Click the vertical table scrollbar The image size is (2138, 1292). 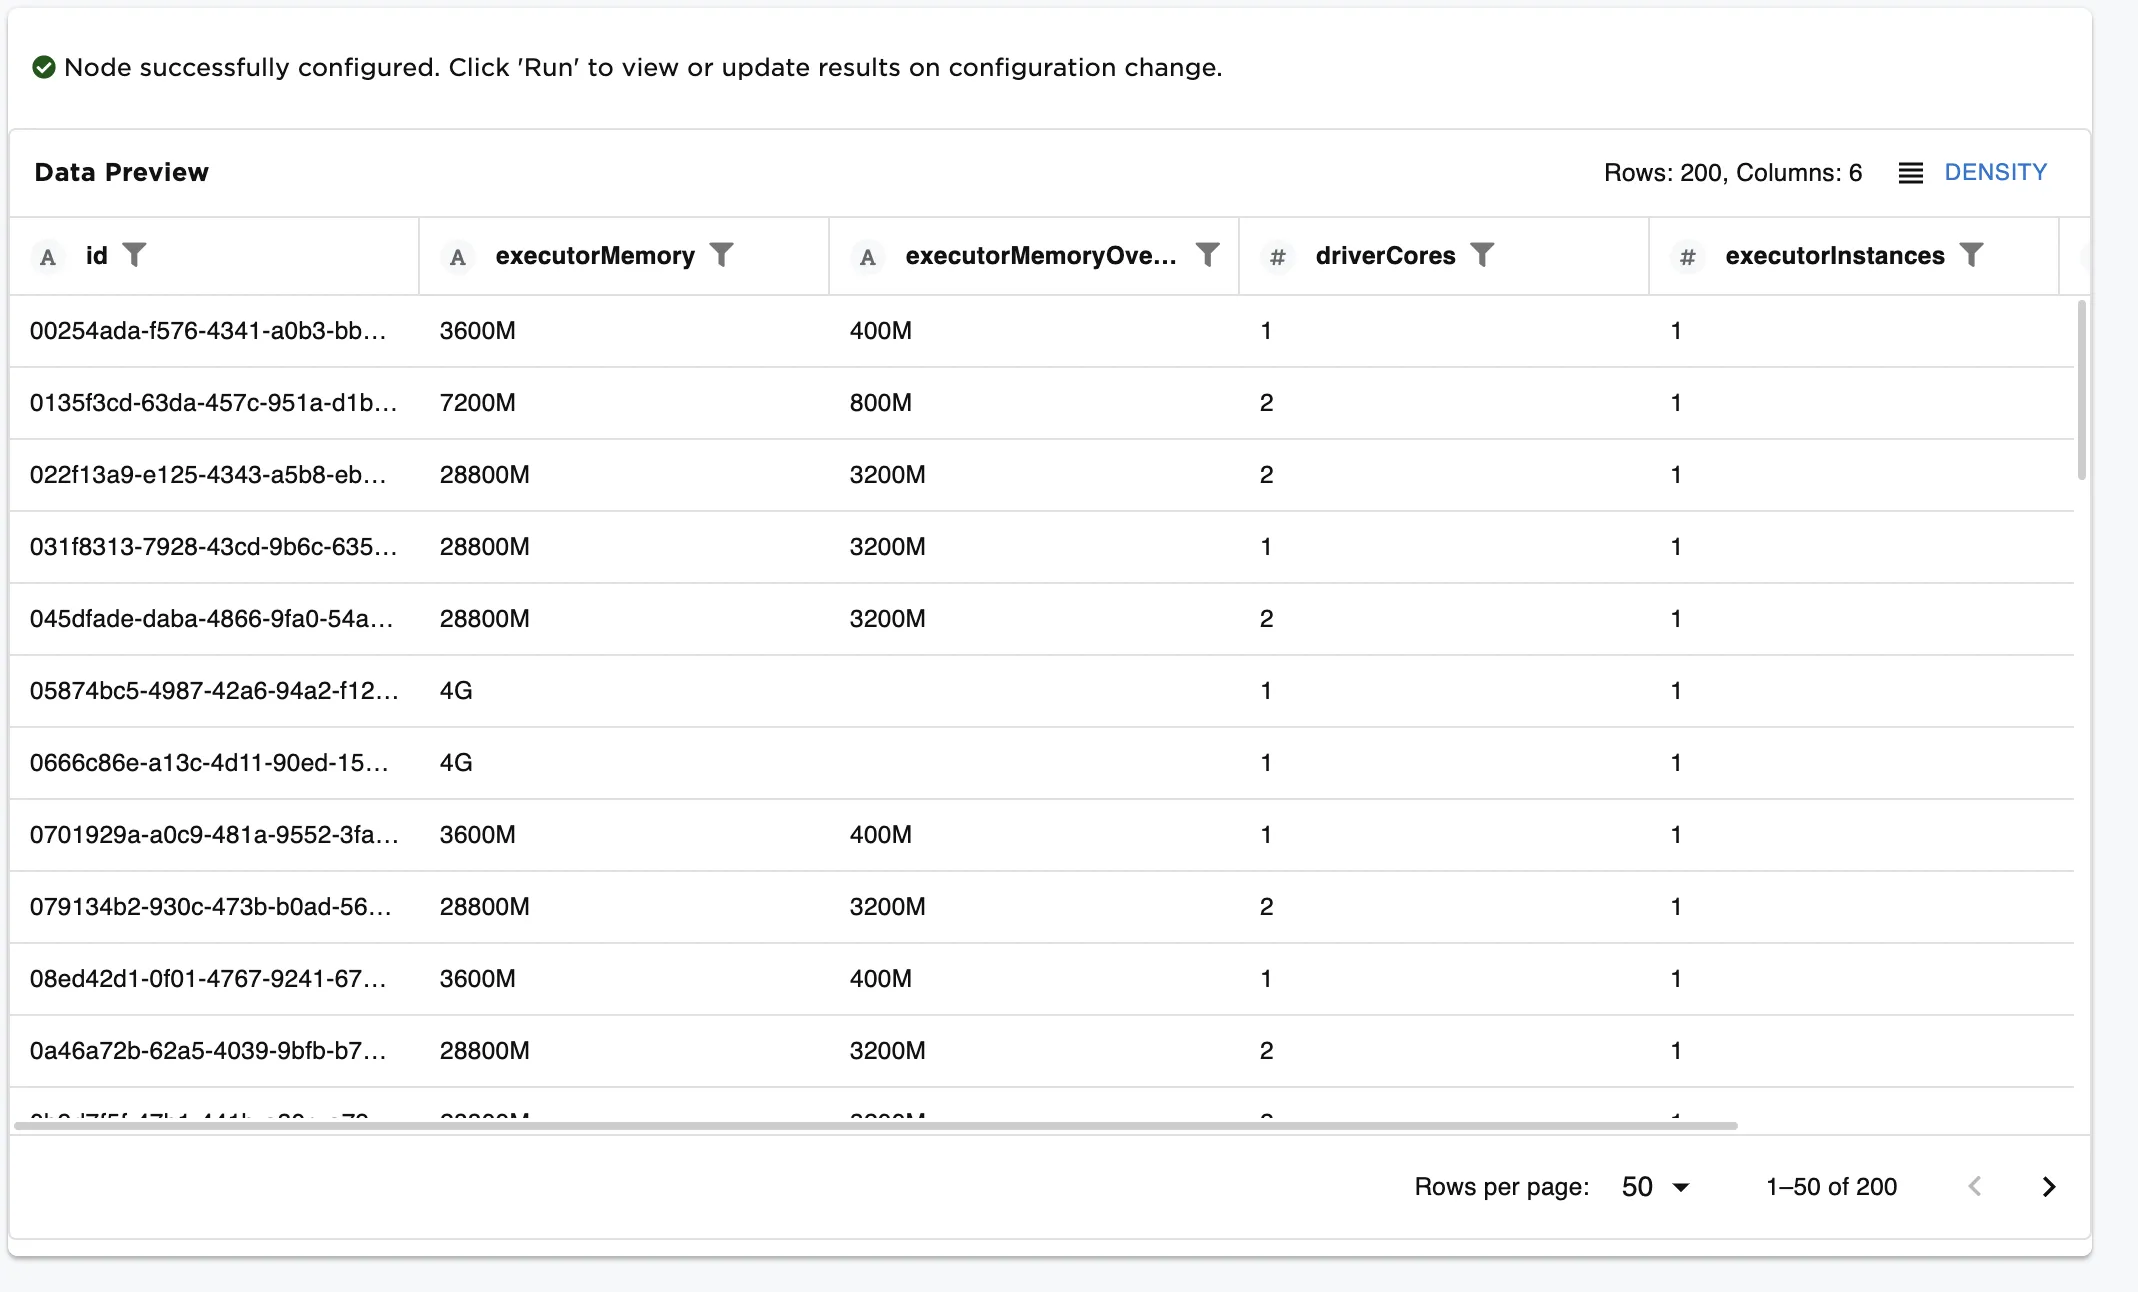coord(2081,390)
